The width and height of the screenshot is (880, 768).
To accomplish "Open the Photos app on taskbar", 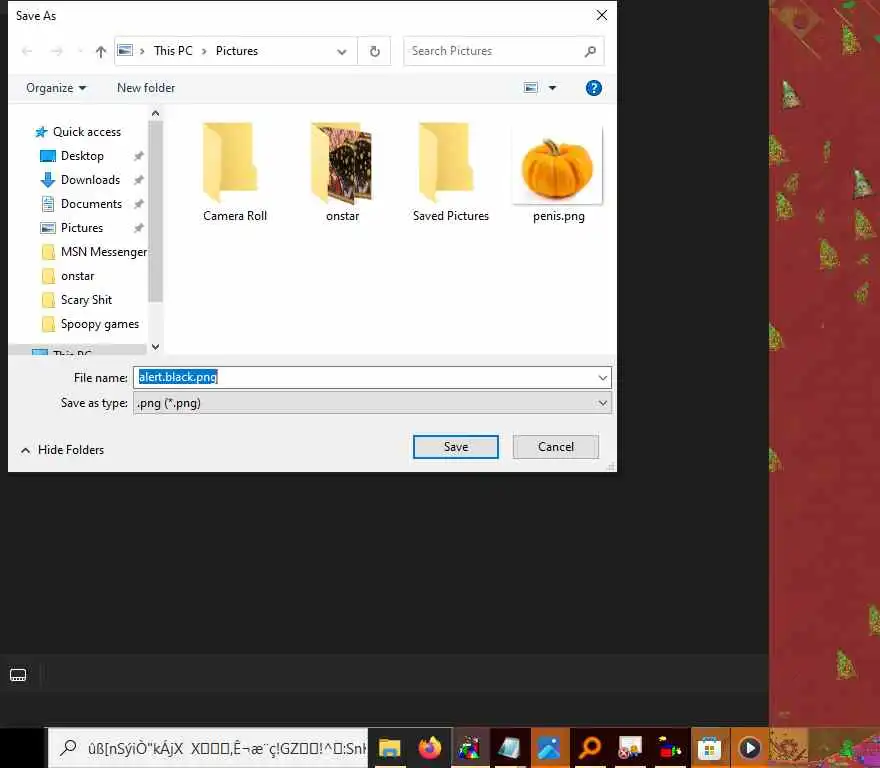I will (549, 748).
